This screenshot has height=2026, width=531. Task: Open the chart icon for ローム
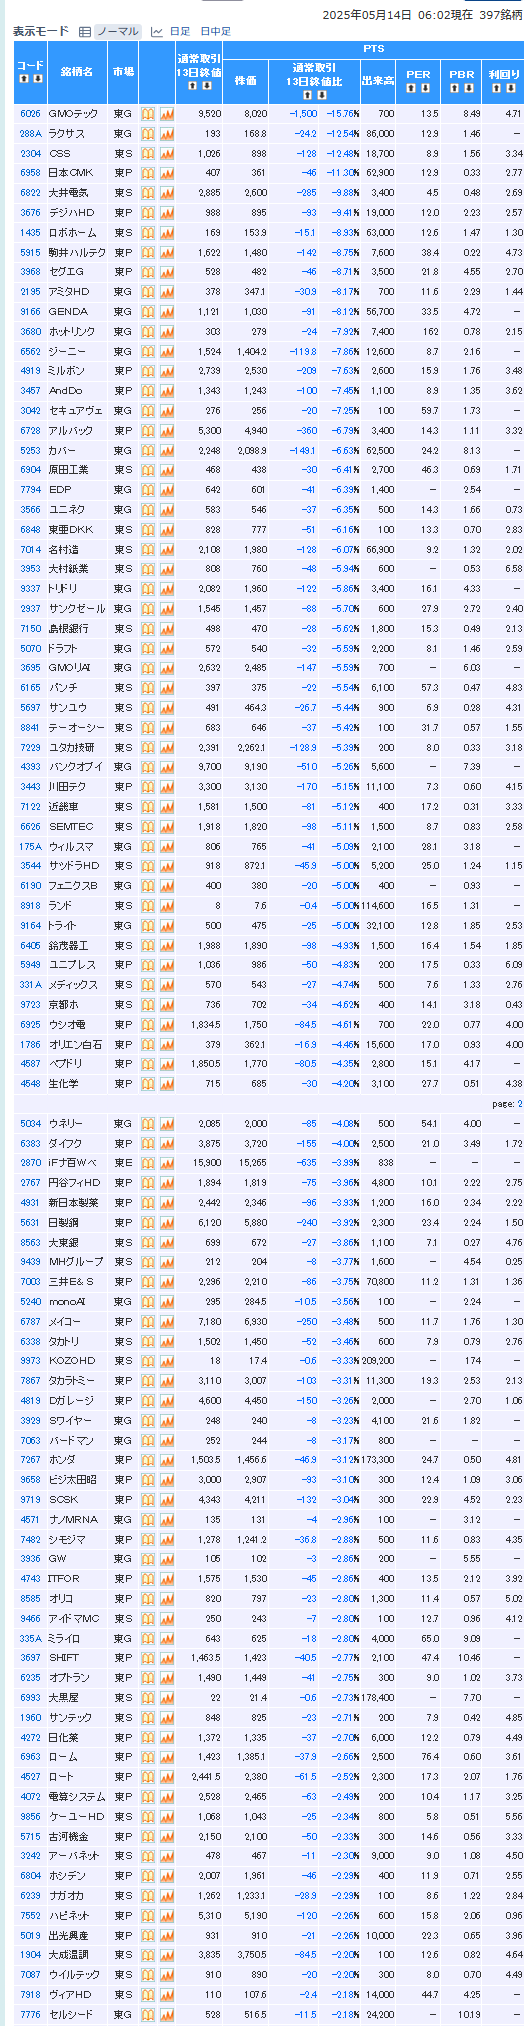167,1757
